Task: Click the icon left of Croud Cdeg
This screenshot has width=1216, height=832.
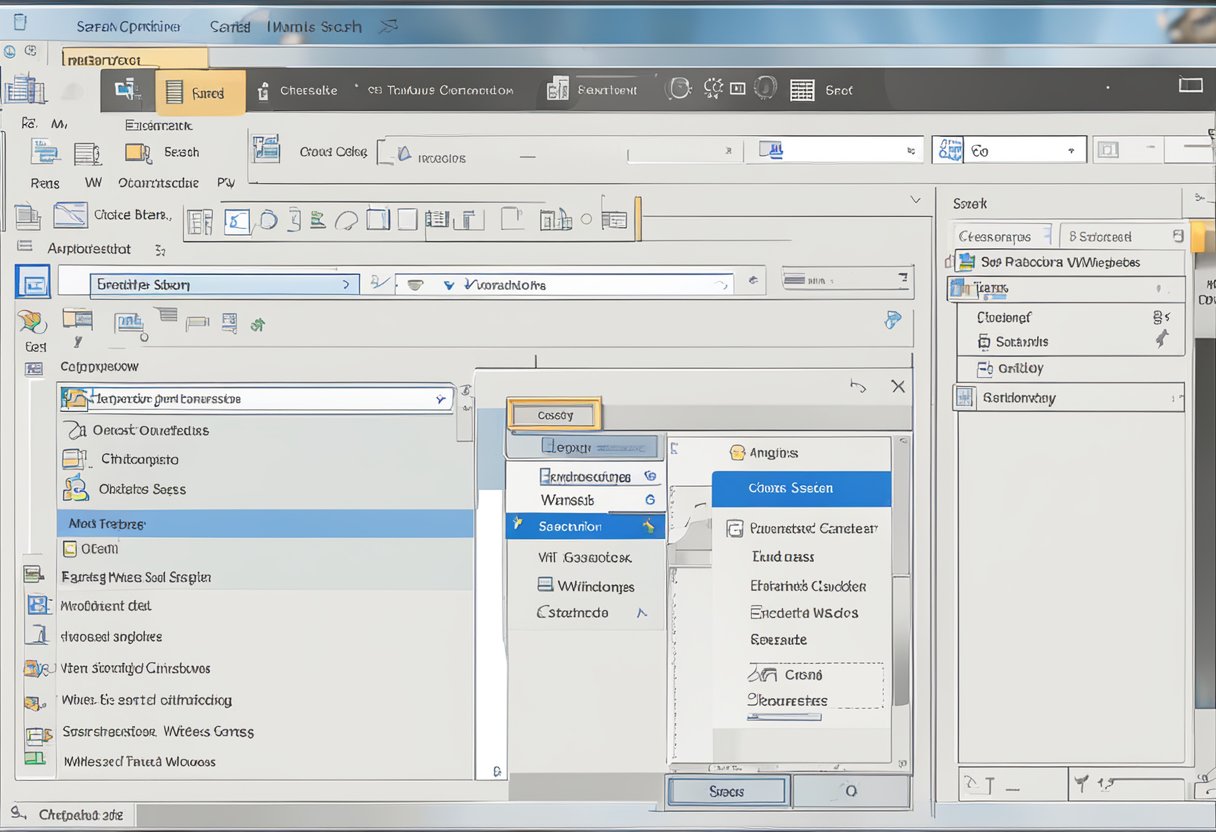Action: pyautogui.click(x=266, y=150)
